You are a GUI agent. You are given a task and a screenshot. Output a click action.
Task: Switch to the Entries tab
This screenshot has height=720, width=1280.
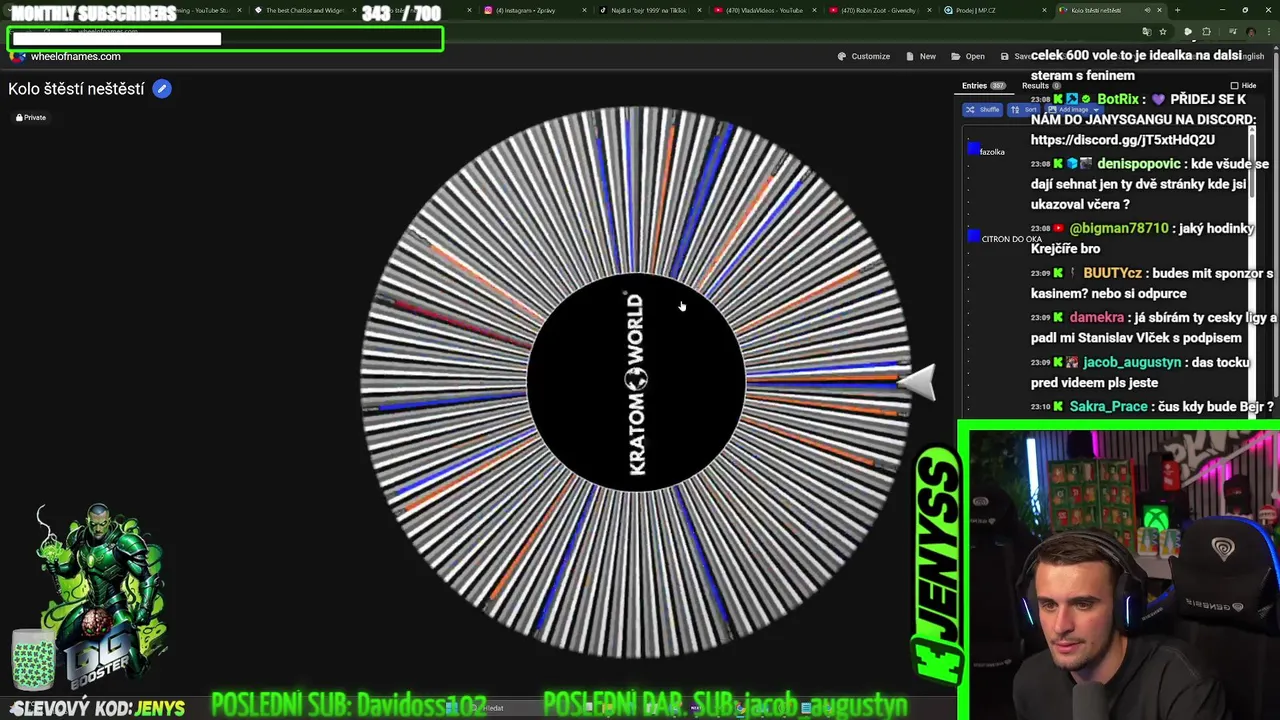(x=983, y=86)
